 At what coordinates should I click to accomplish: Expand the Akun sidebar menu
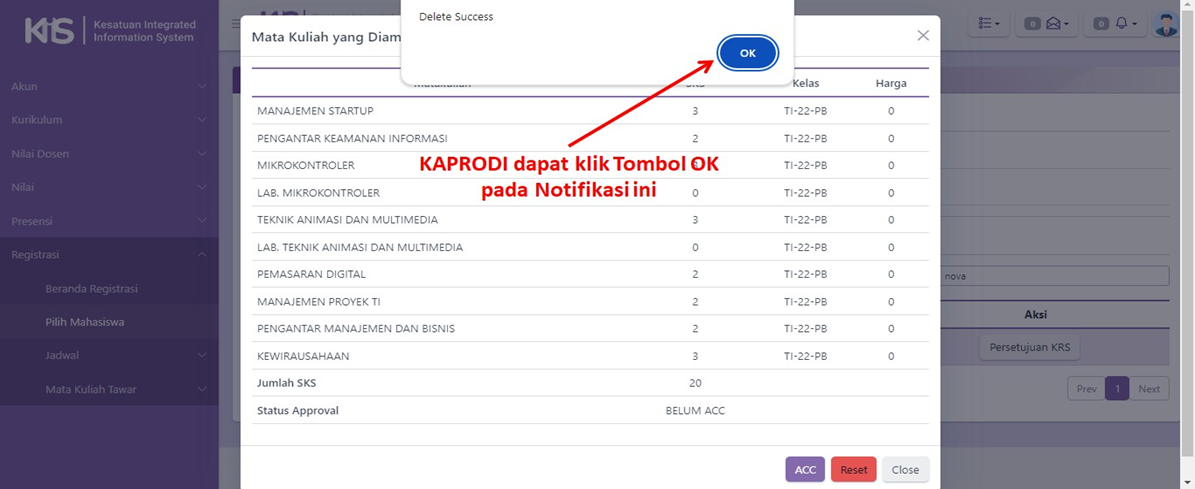pos(108,86)
